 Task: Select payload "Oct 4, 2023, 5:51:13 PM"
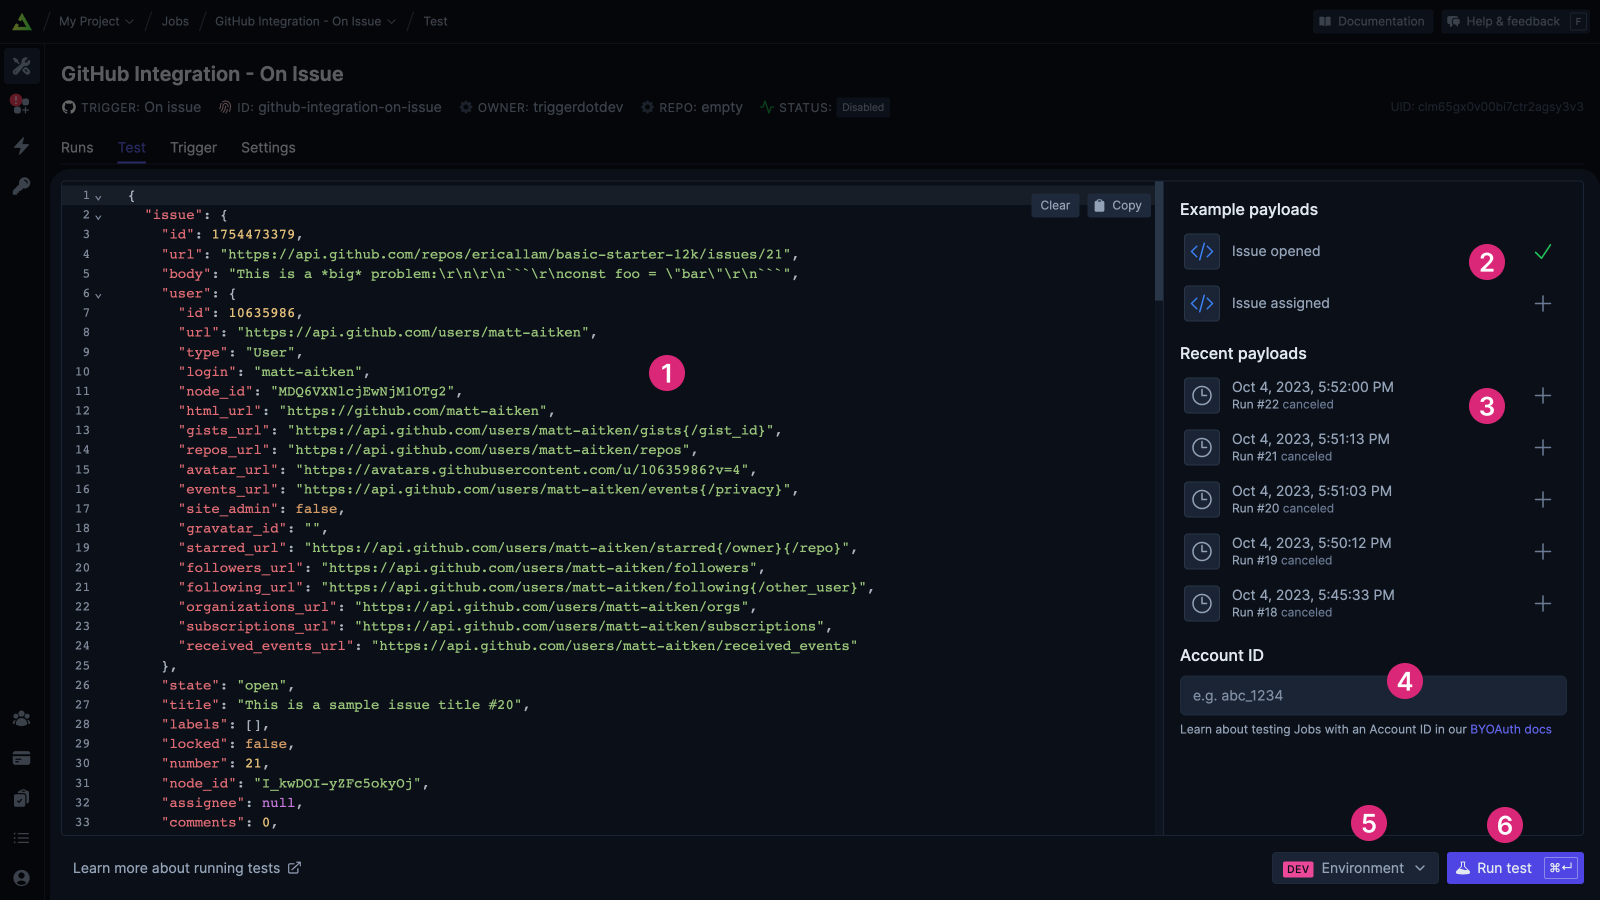click(x=1311, y=439)
